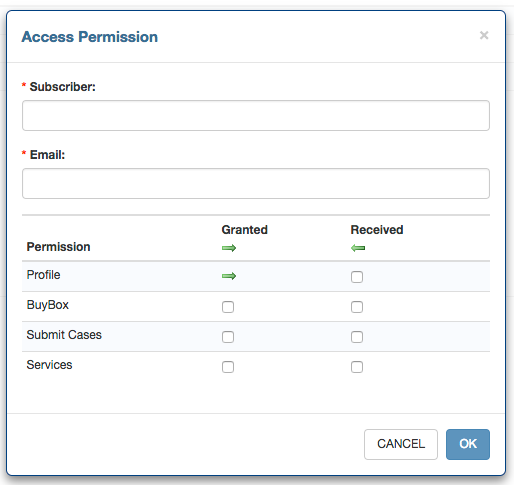Dismiss dialog using CANCEL button

[x=401, y=444]
